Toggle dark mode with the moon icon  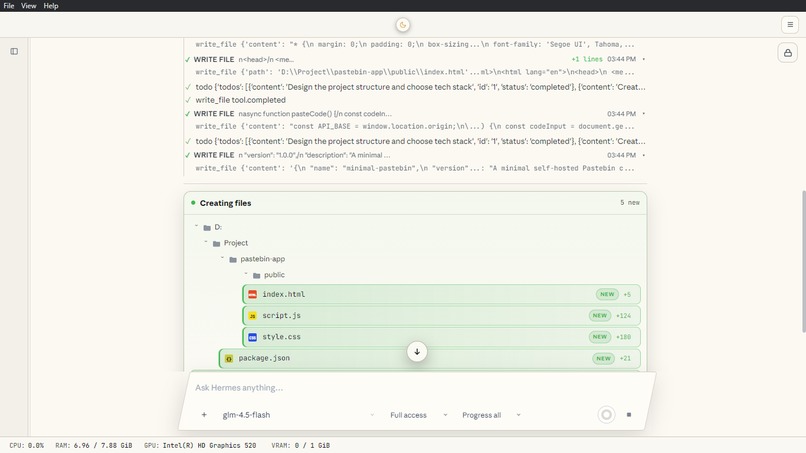[402, 25]
